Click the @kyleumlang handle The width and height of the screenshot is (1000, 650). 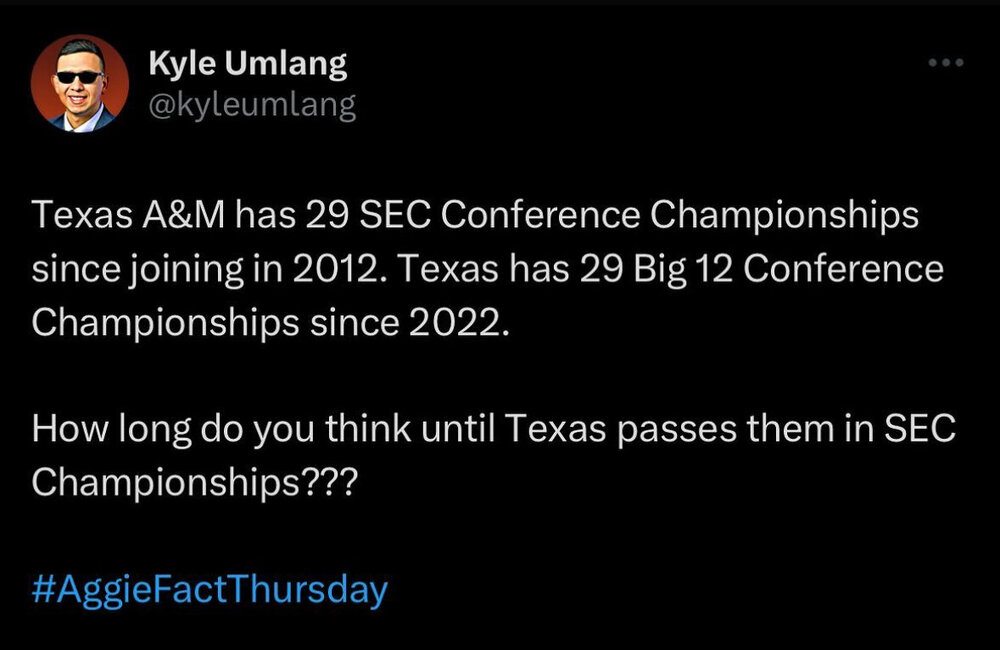pos(251,104)
